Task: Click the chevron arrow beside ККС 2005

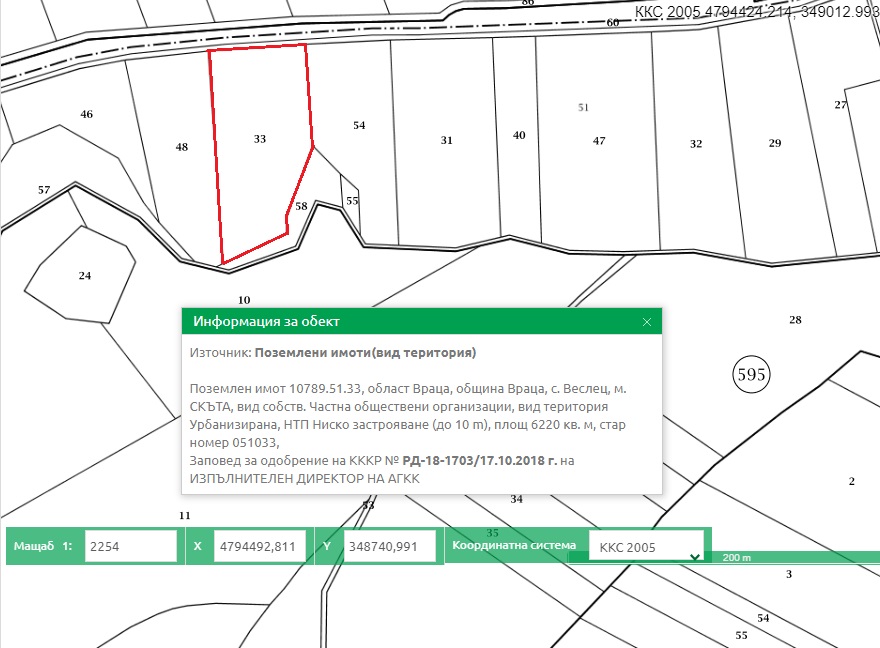Action: [694, 555]
